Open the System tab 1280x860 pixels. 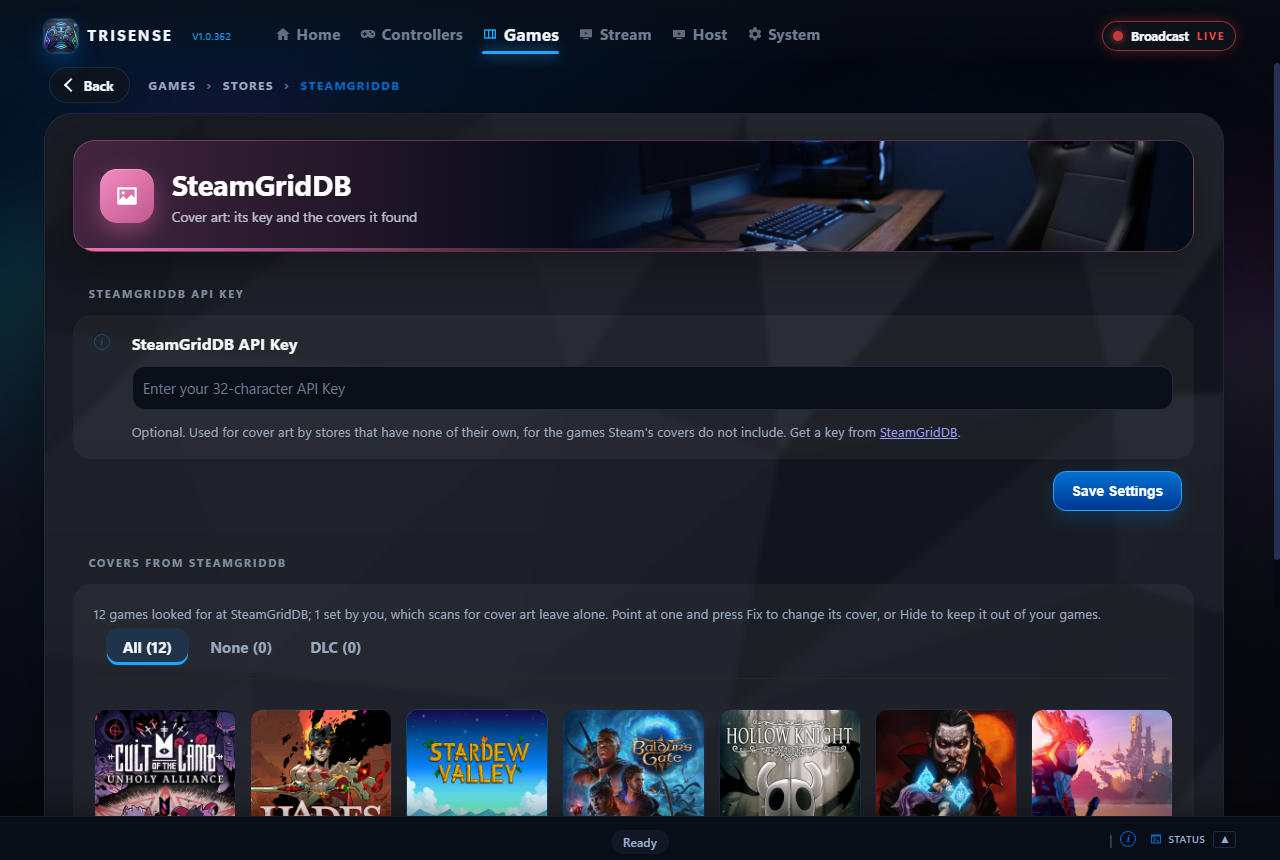(x=784, y=35)
